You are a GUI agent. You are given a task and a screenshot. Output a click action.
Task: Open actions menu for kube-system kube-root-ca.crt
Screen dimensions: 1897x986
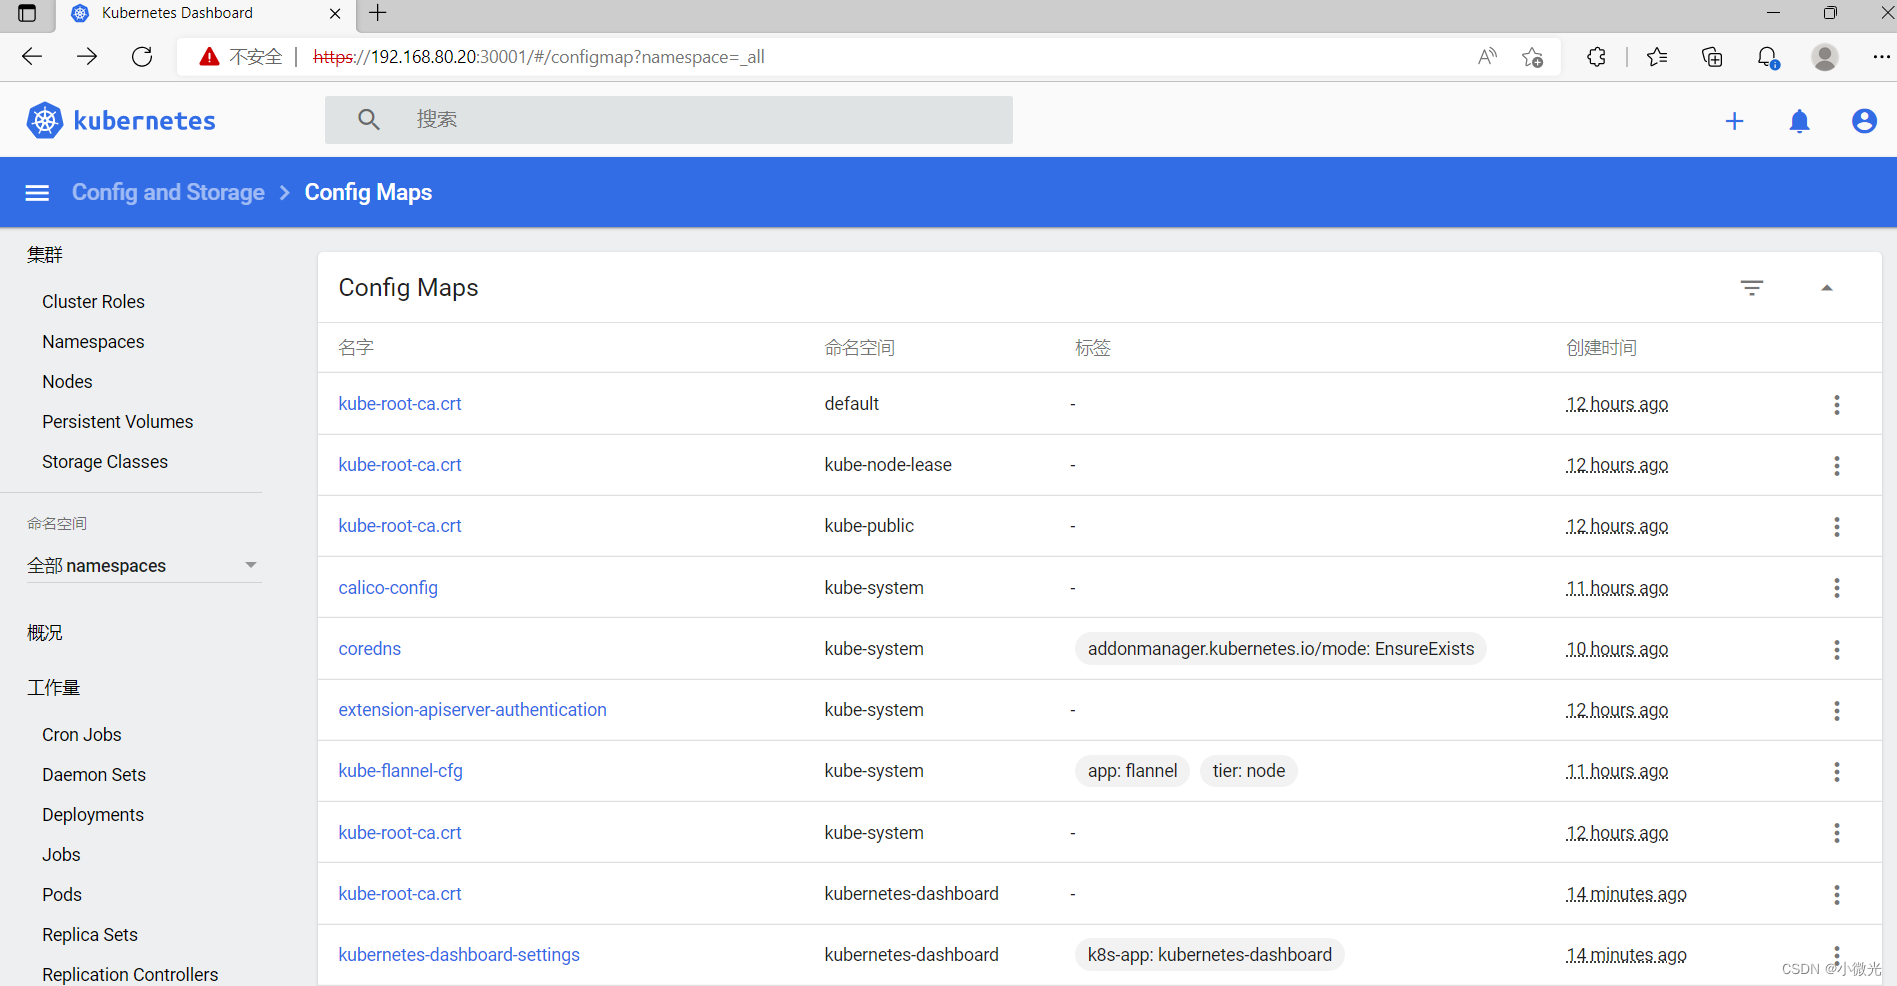[x=1837, y=833]
